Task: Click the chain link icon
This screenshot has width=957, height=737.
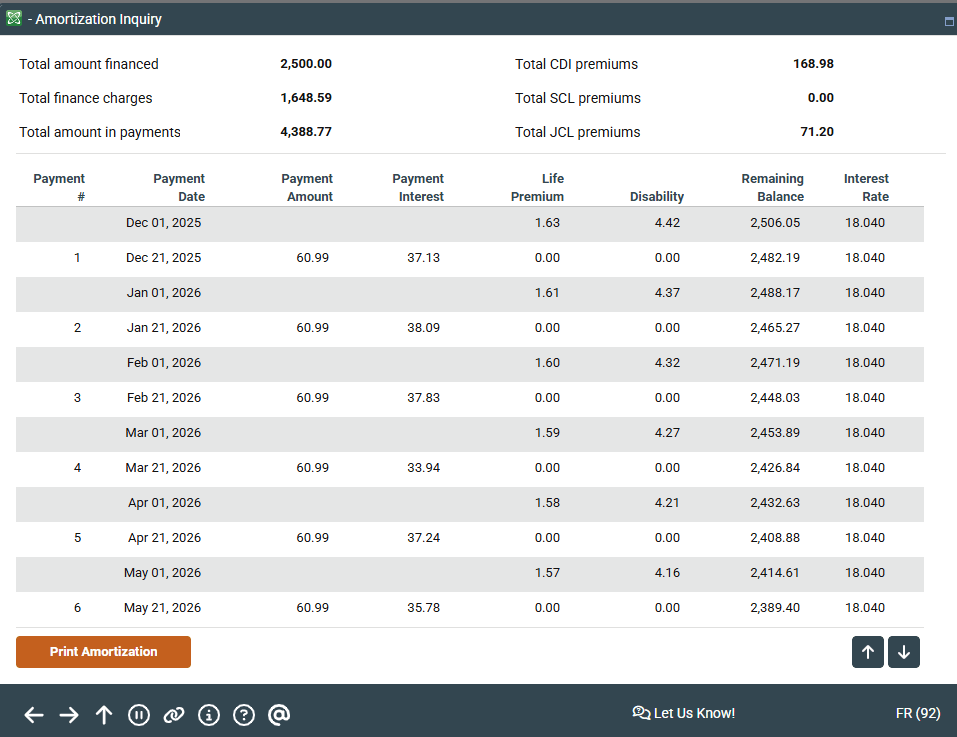Action: (174, 714)
